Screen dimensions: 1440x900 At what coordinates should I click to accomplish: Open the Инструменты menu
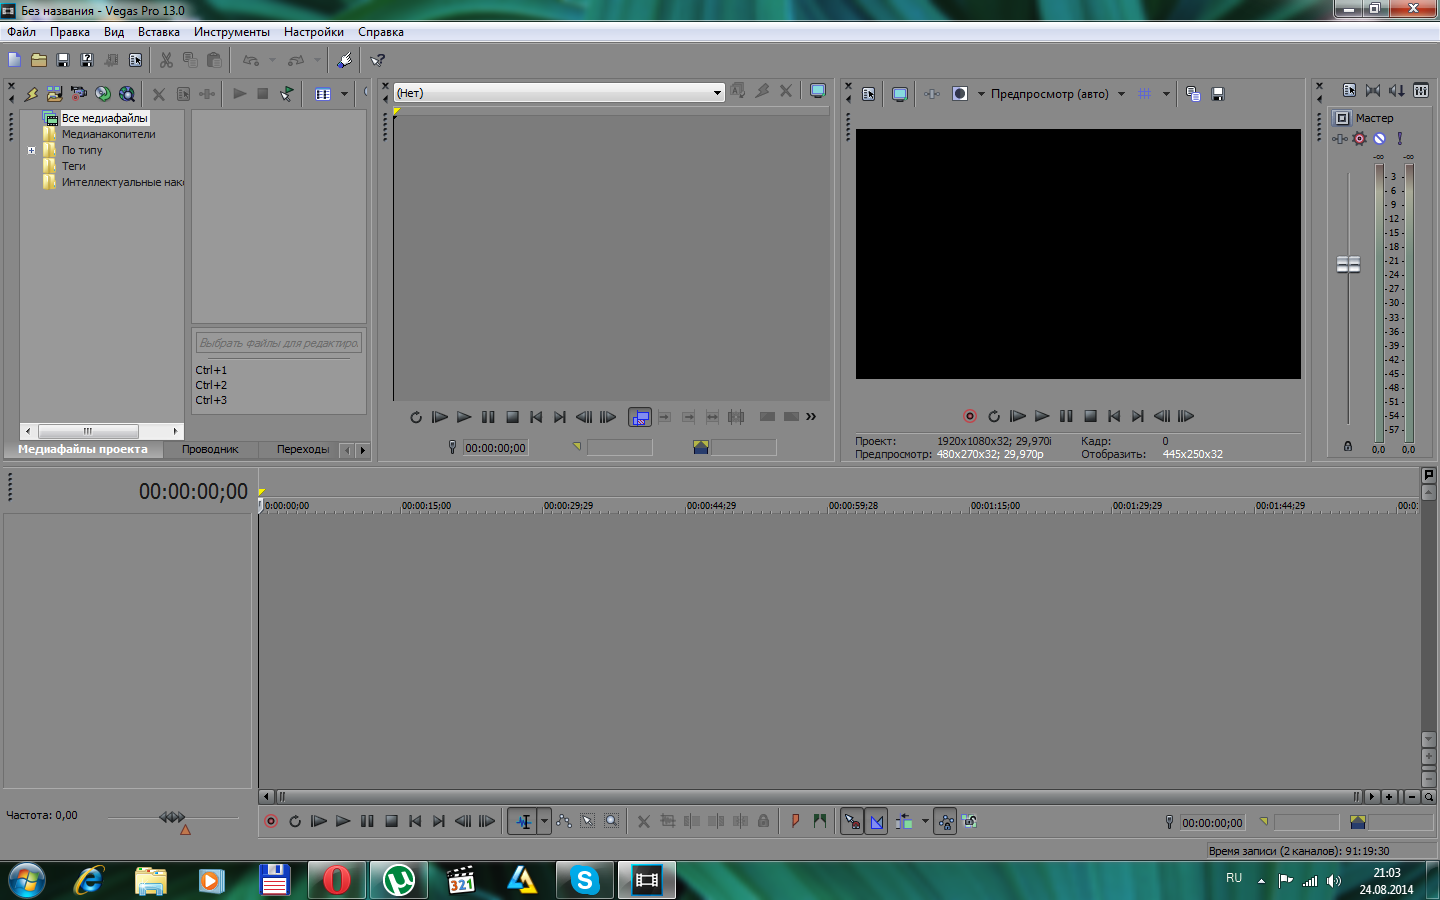pyautogui.click(x=232, y=32)
